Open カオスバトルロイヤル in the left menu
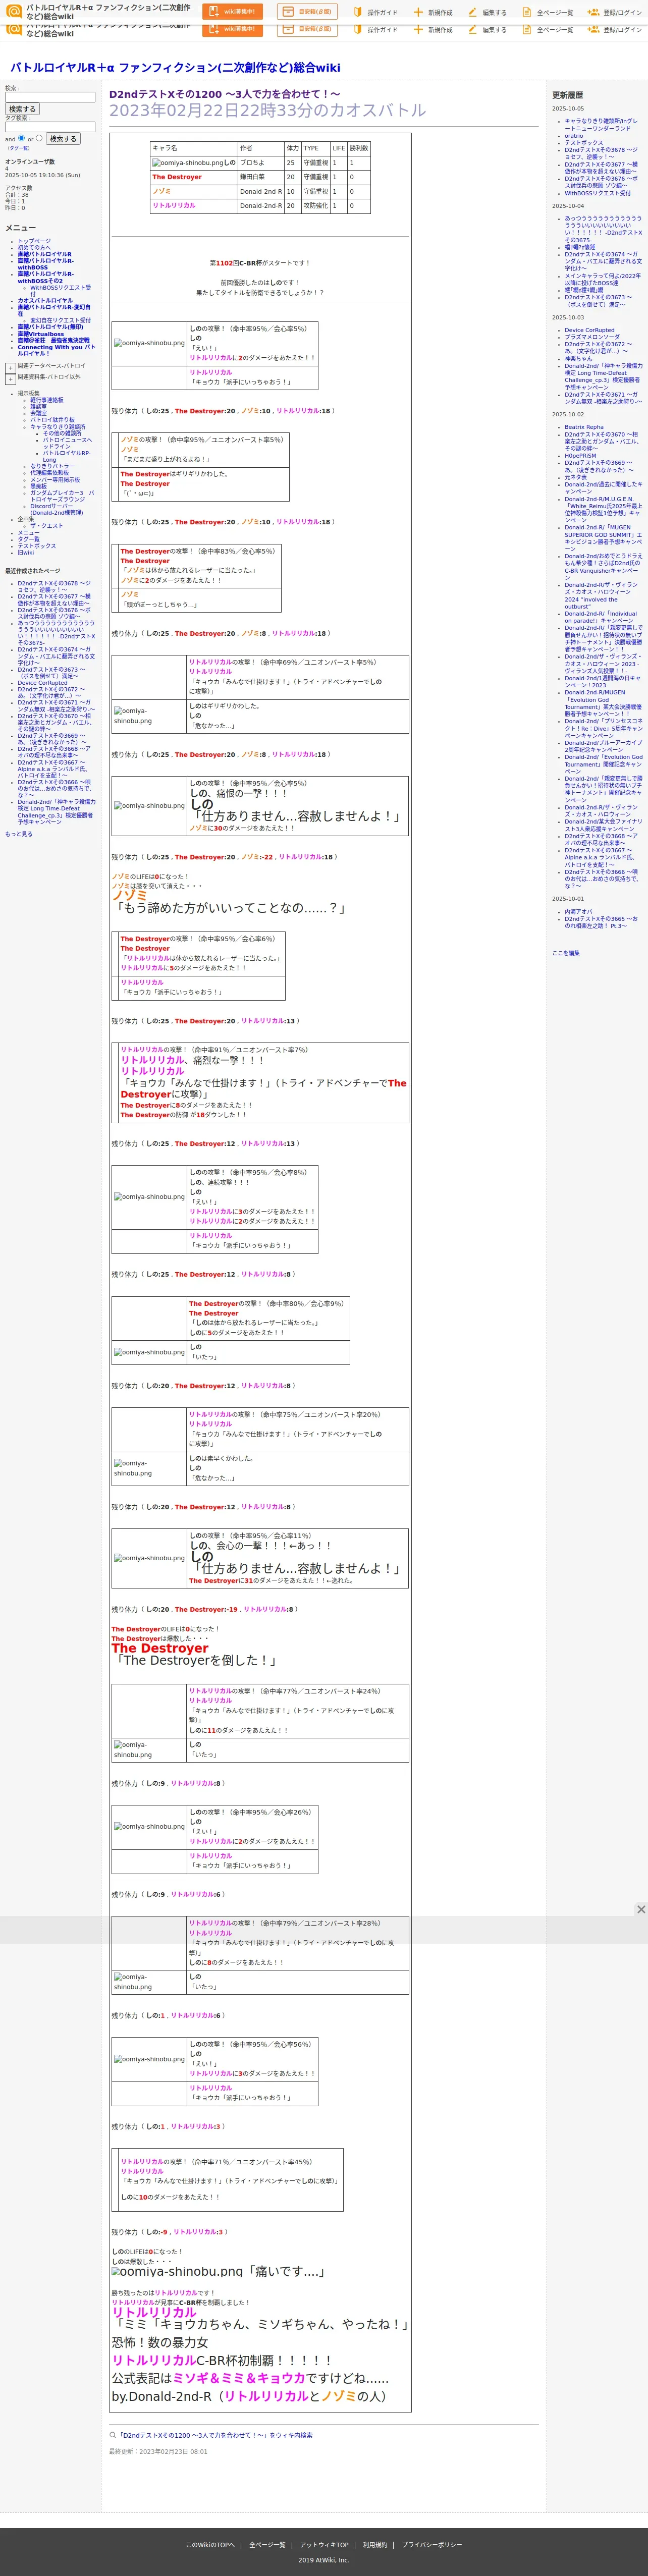The image size is (648, 2576). point(45,300)
